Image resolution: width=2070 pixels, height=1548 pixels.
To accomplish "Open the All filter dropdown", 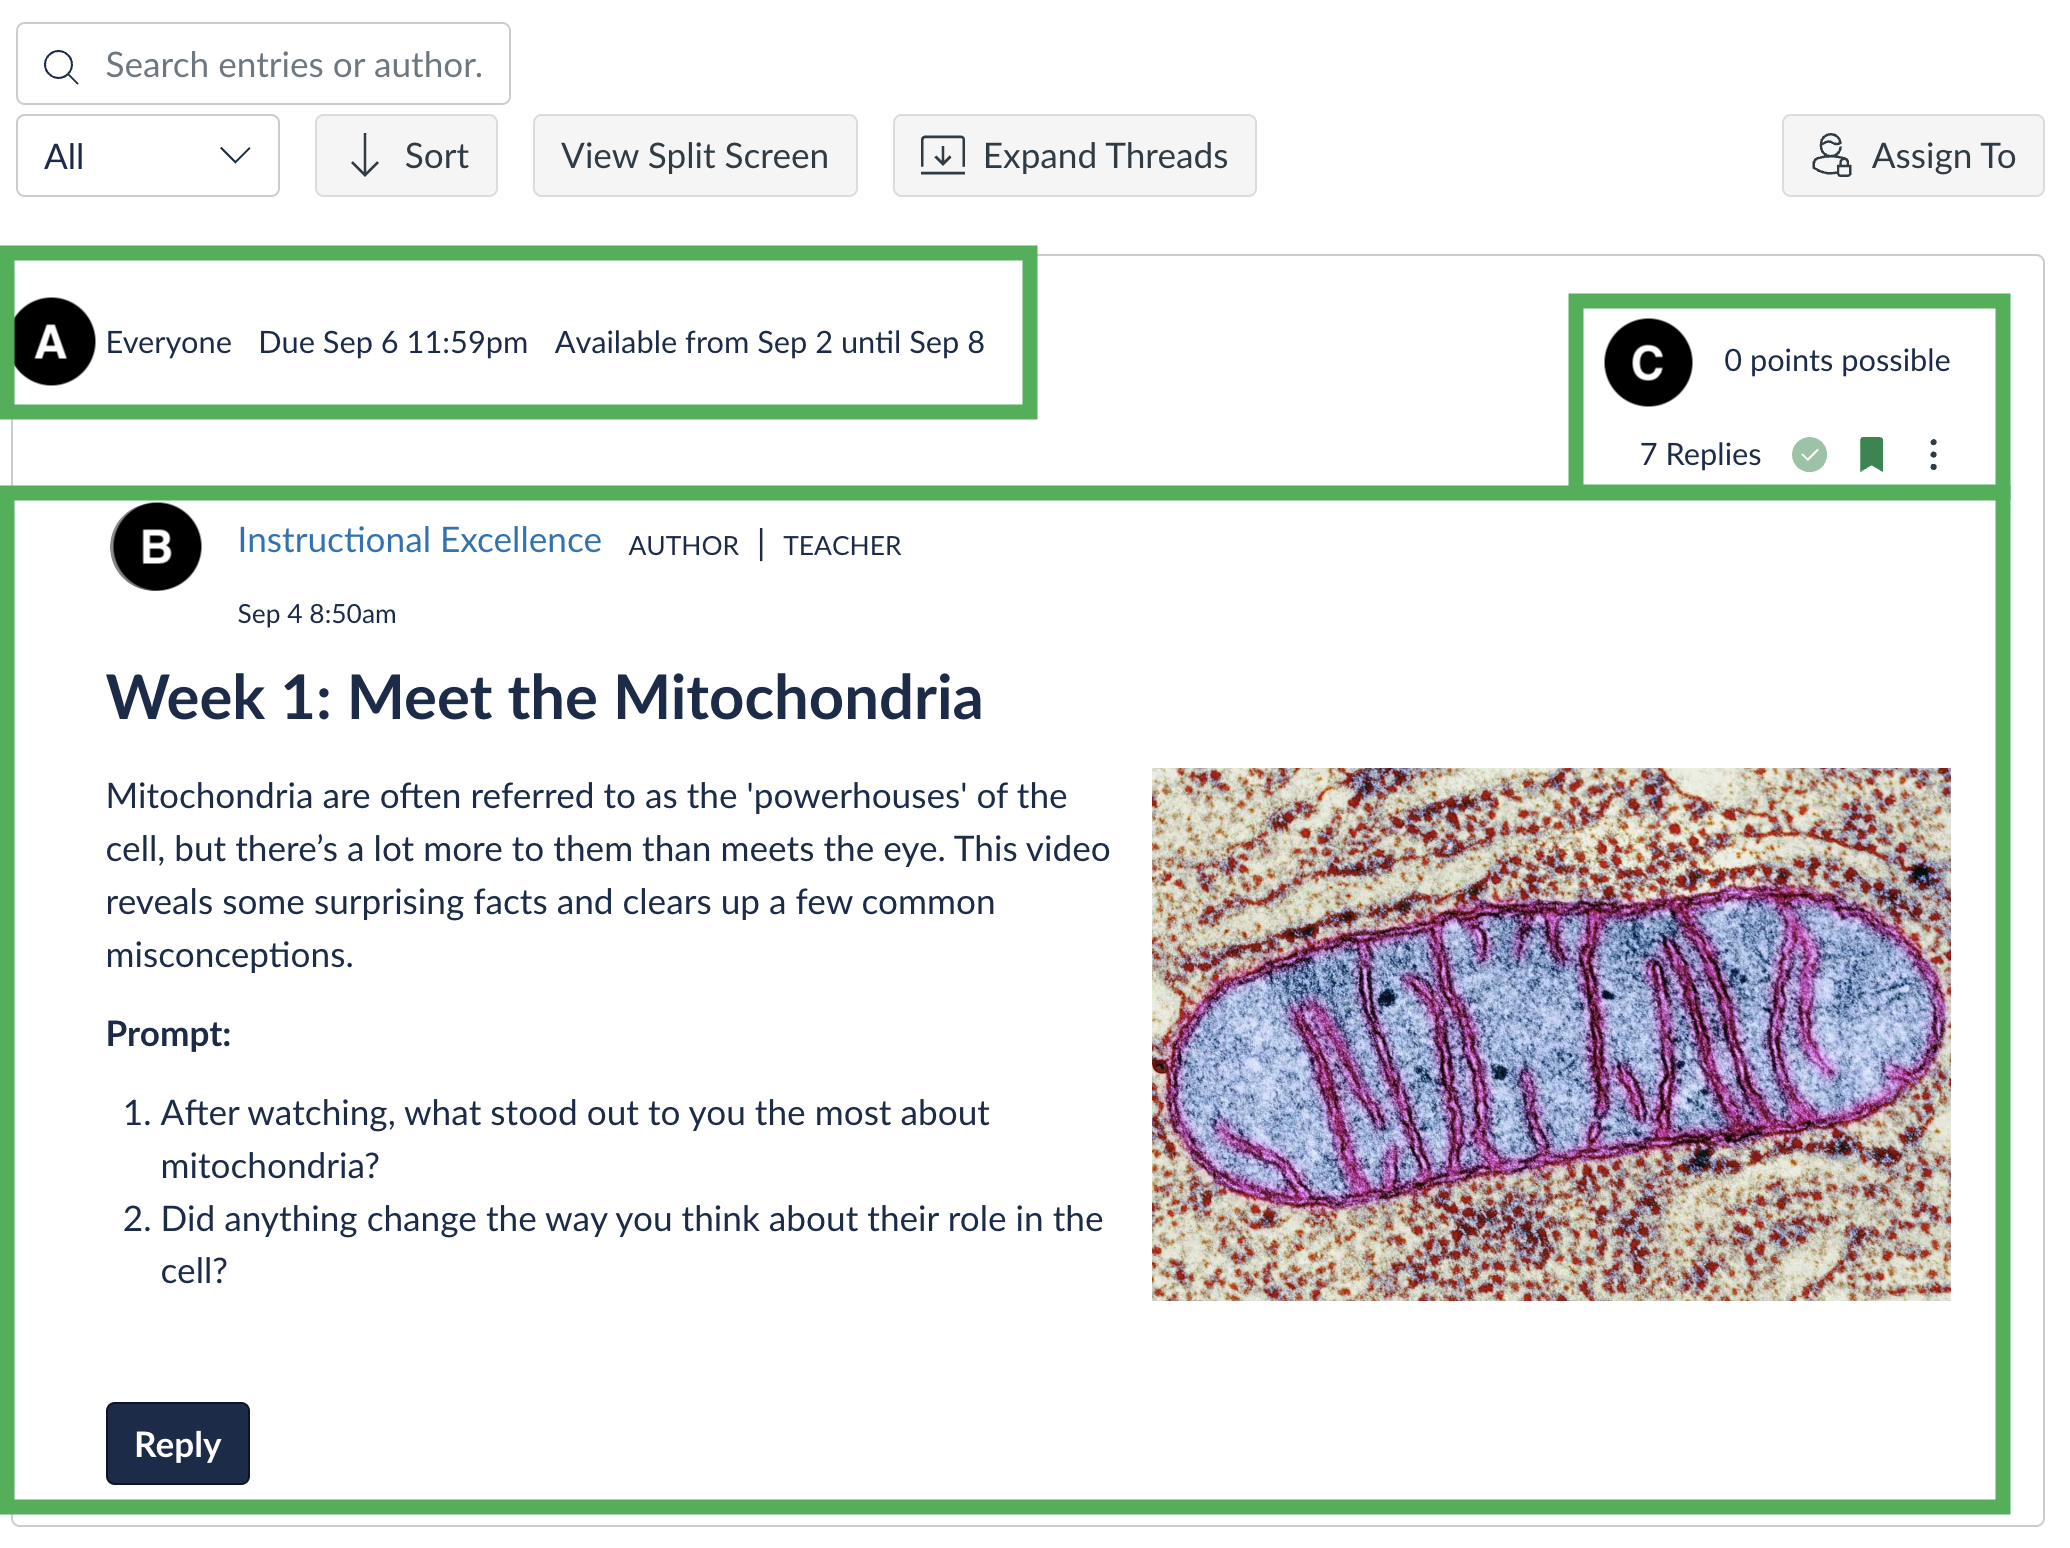I will pos(148,156).
